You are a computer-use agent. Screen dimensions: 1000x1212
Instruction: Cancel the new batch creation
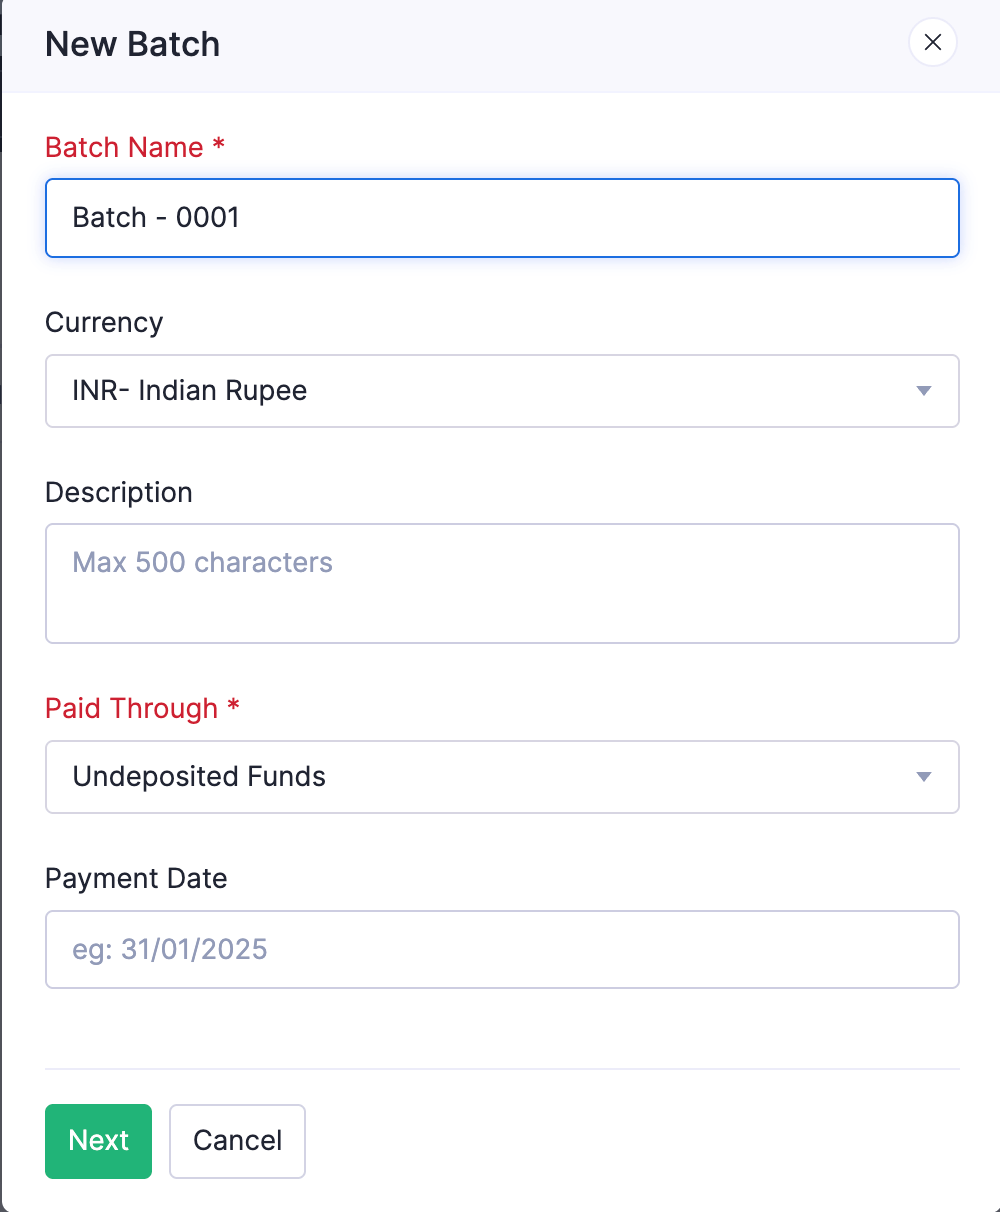coord(237,1141)
